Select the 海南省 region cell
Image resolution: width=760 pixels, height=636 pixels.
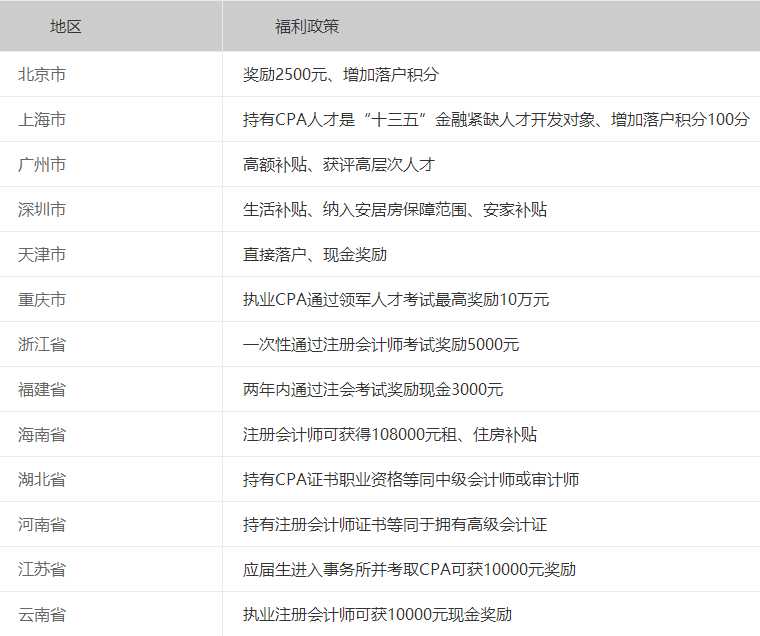pos(42,434)
